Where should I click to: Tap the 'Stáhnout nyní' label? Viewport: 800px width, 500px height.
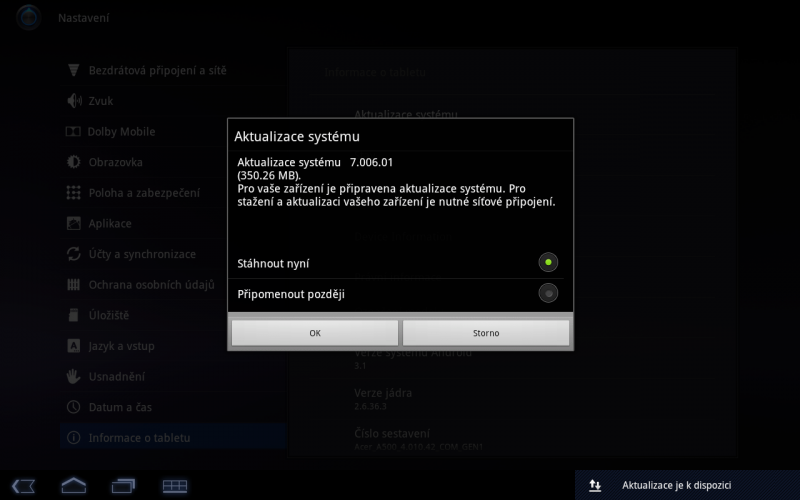coord(273,264)
